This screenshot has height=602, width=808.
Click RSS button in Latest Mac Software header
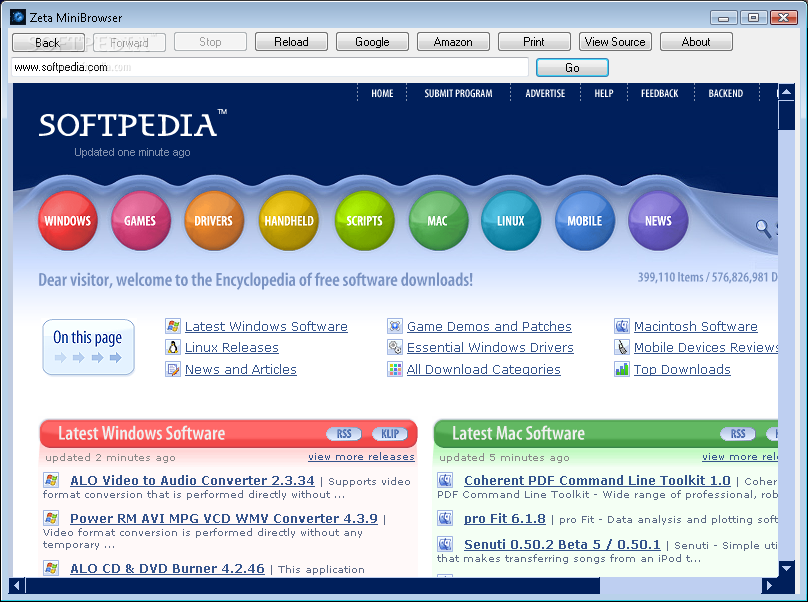point(738,434)
